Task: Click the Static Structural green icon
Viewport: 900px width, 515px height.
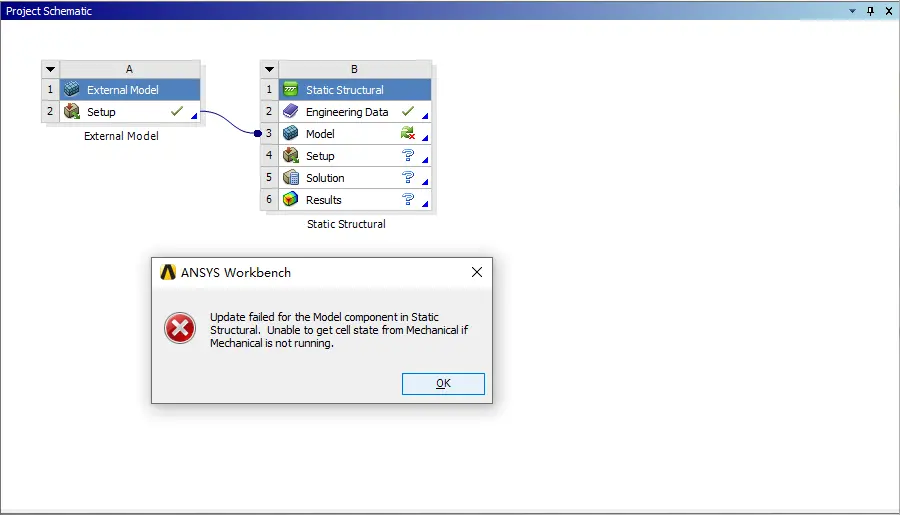Action: [x=290, y=90]
